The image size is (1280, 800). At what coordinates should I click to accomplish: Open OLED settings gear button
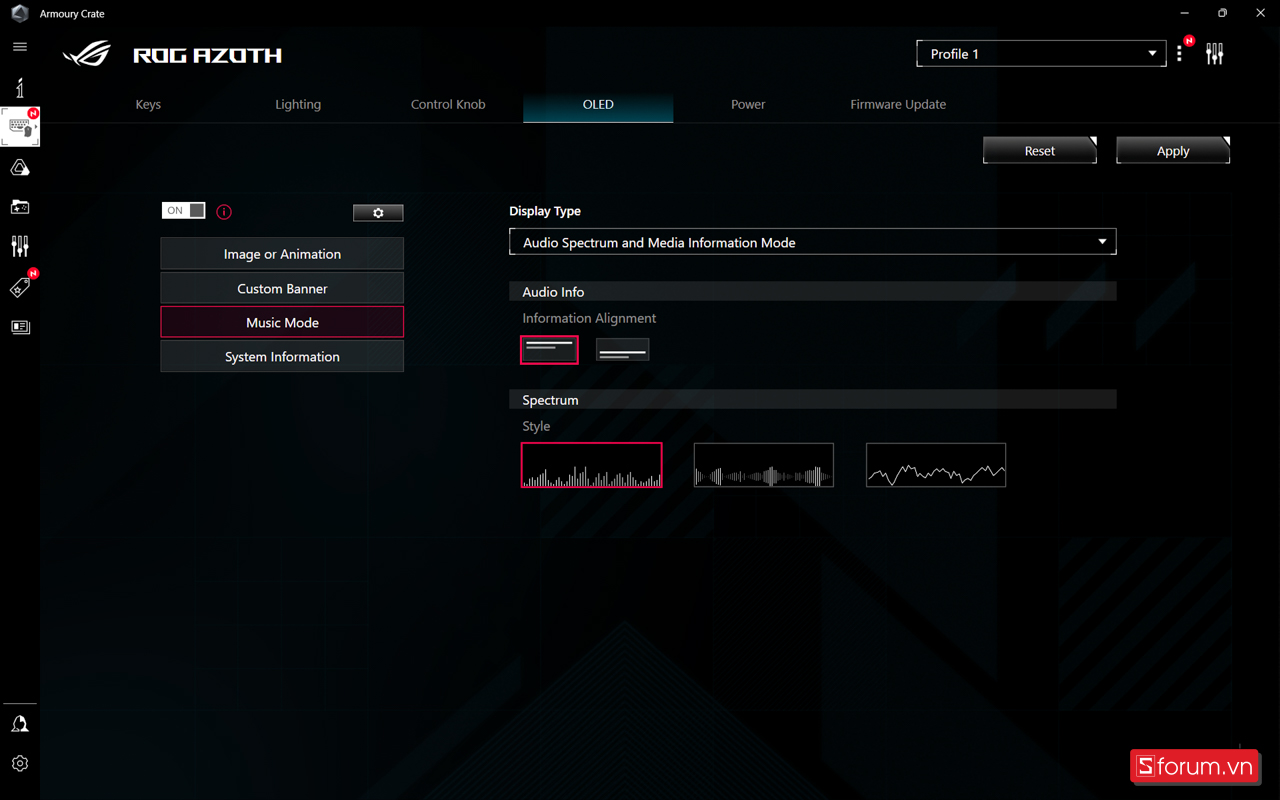378,213
